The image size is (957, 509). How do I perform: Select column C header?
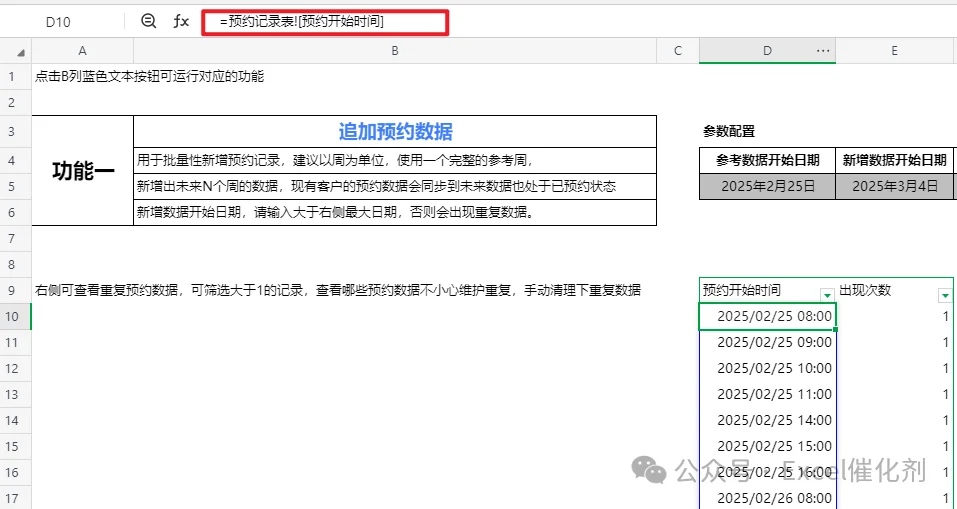[677, 51]
